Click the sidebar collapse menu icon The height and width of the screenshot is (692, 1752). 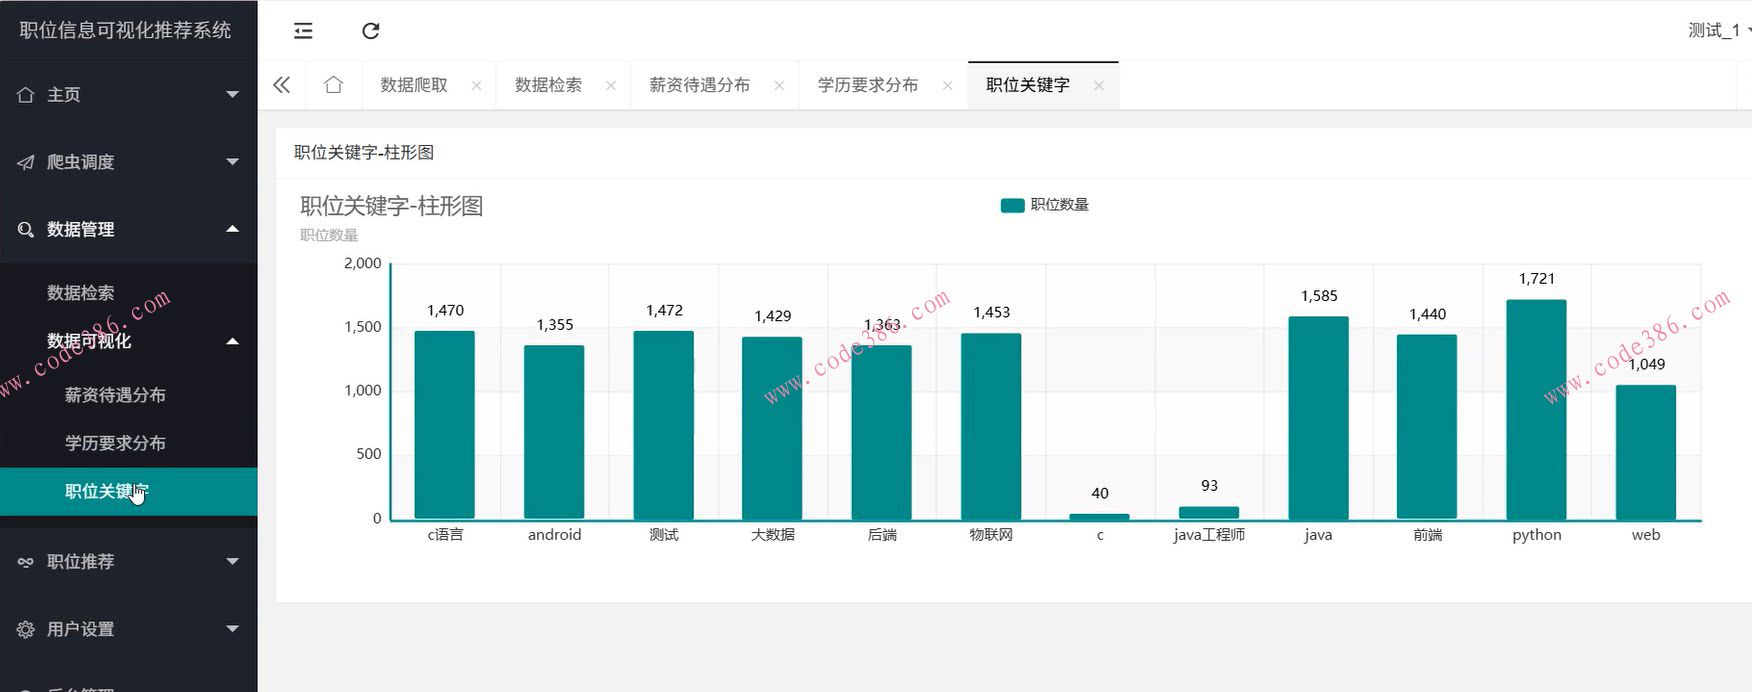click(x=303, y=31)
